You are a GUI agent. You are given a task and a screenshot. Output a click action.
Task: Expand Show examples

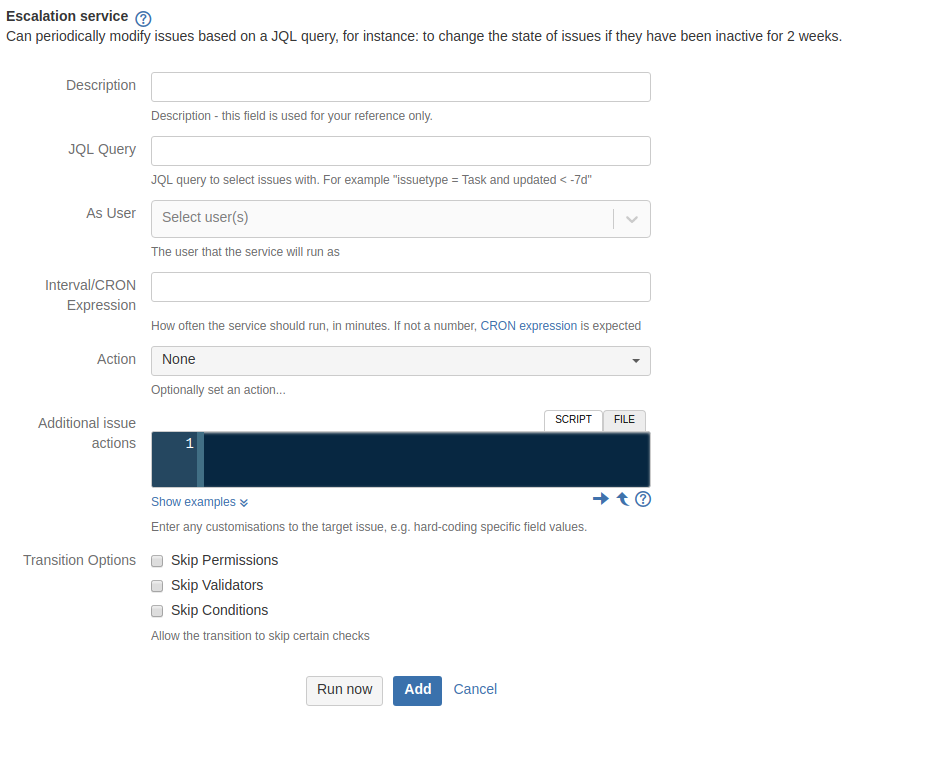(x=199, y=502)
